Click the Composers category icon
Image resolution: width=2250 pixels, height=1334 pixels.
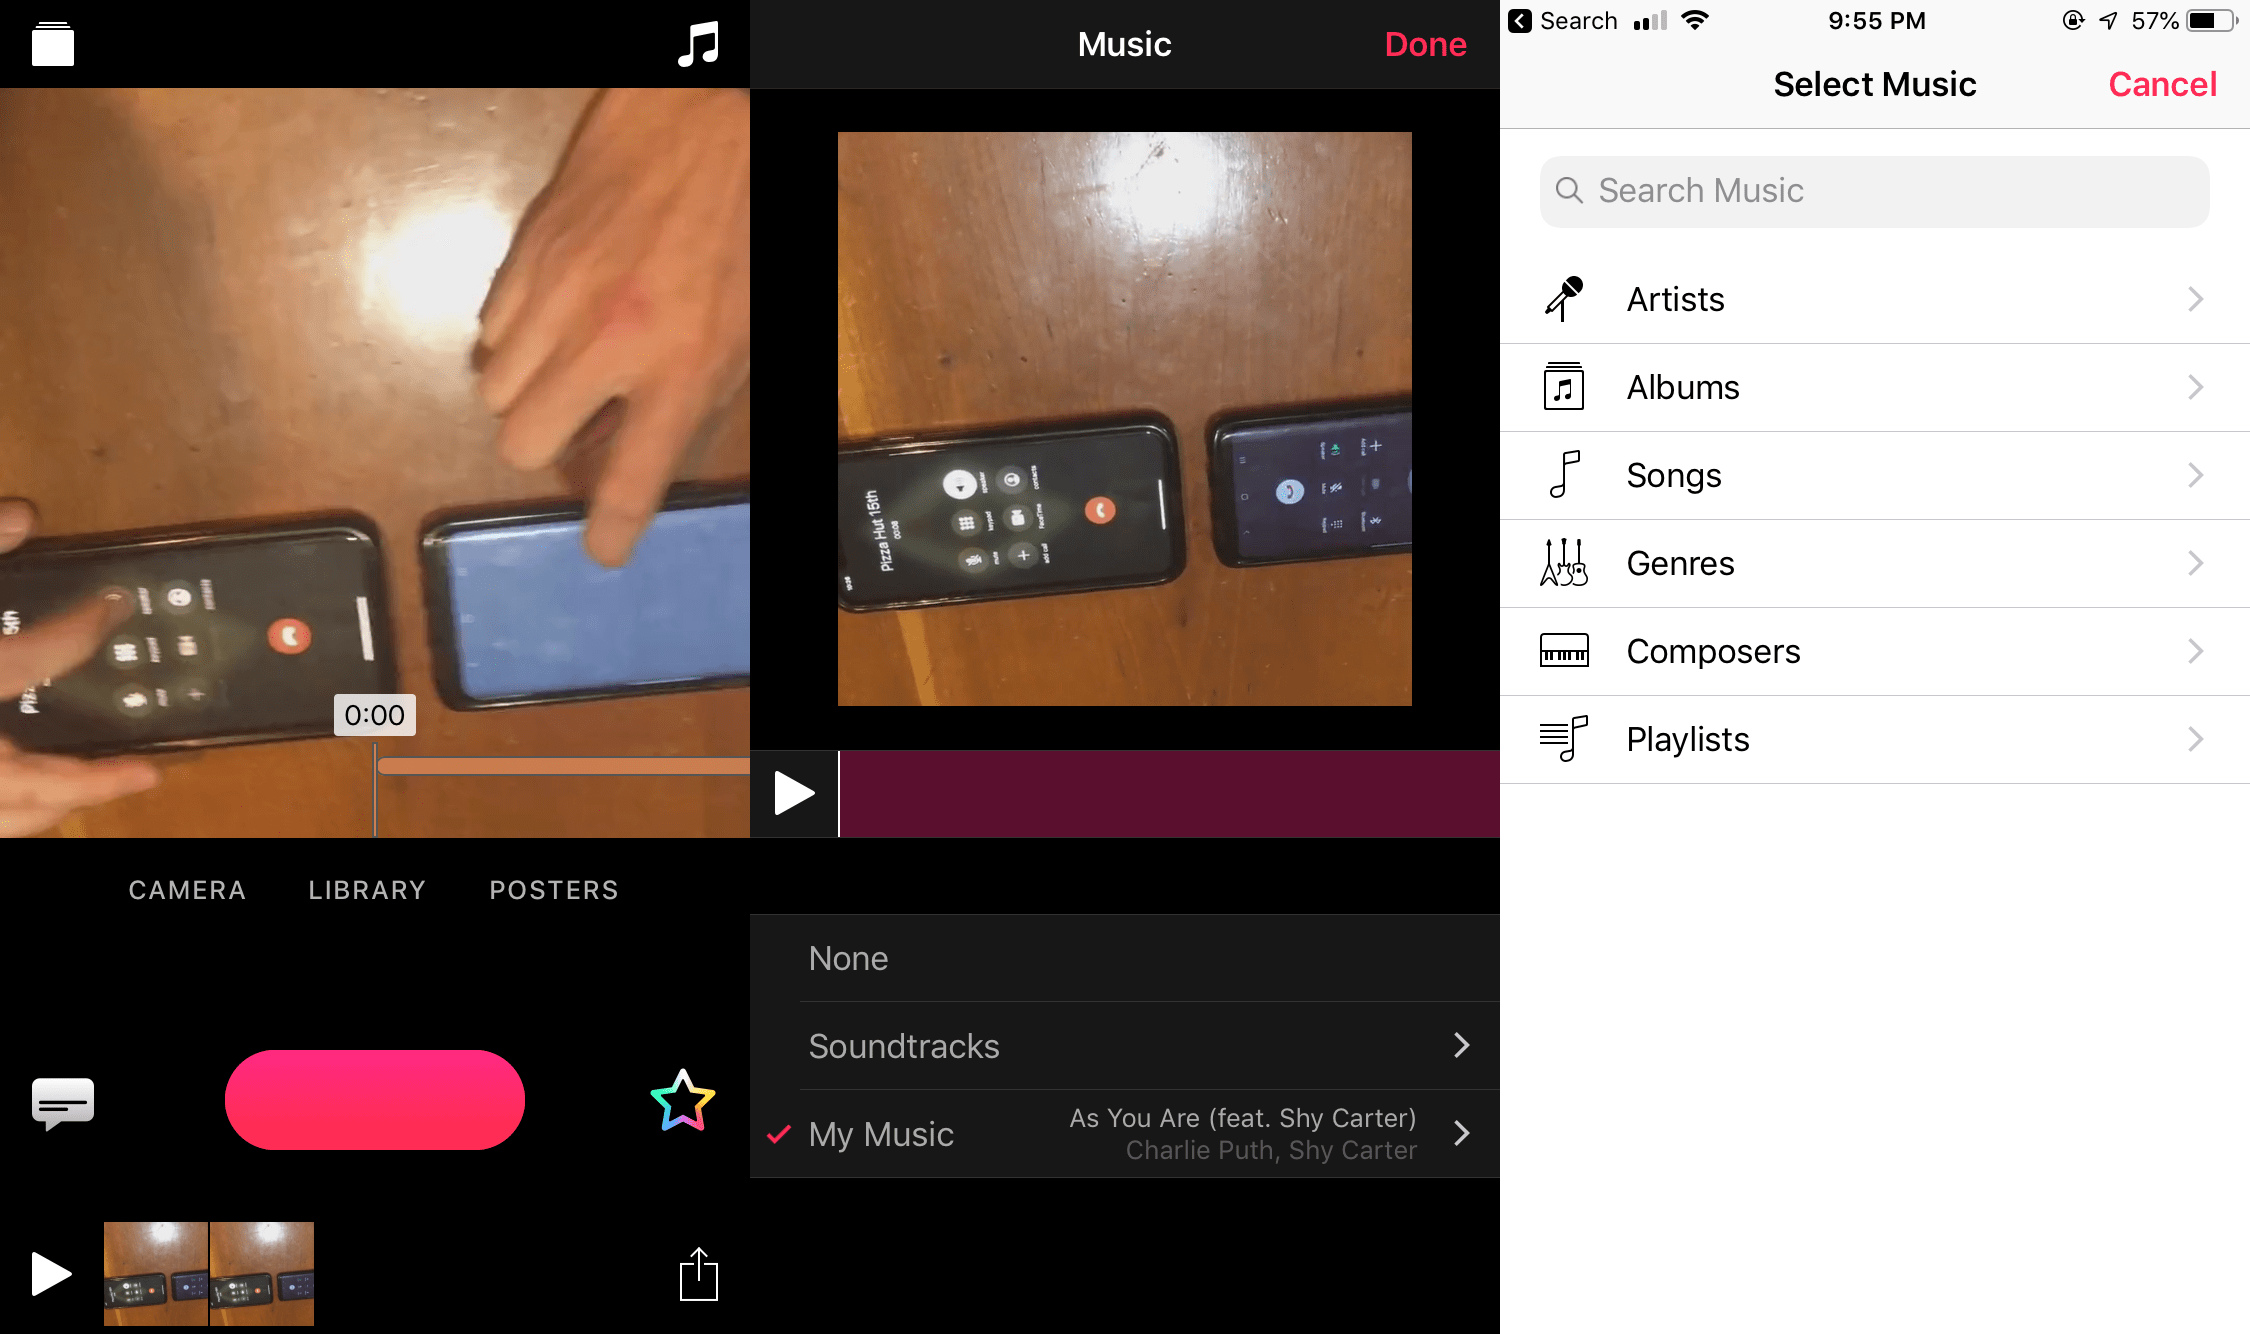[1566, 650]
